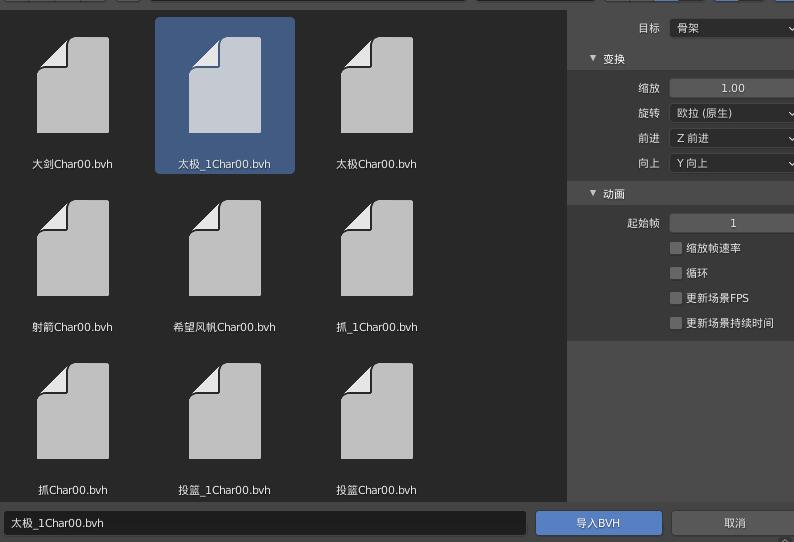The height and width of the screenshot is (542, 794).
Task: Click the 缩放 1.00 value field
Action: tap(731, 88)
